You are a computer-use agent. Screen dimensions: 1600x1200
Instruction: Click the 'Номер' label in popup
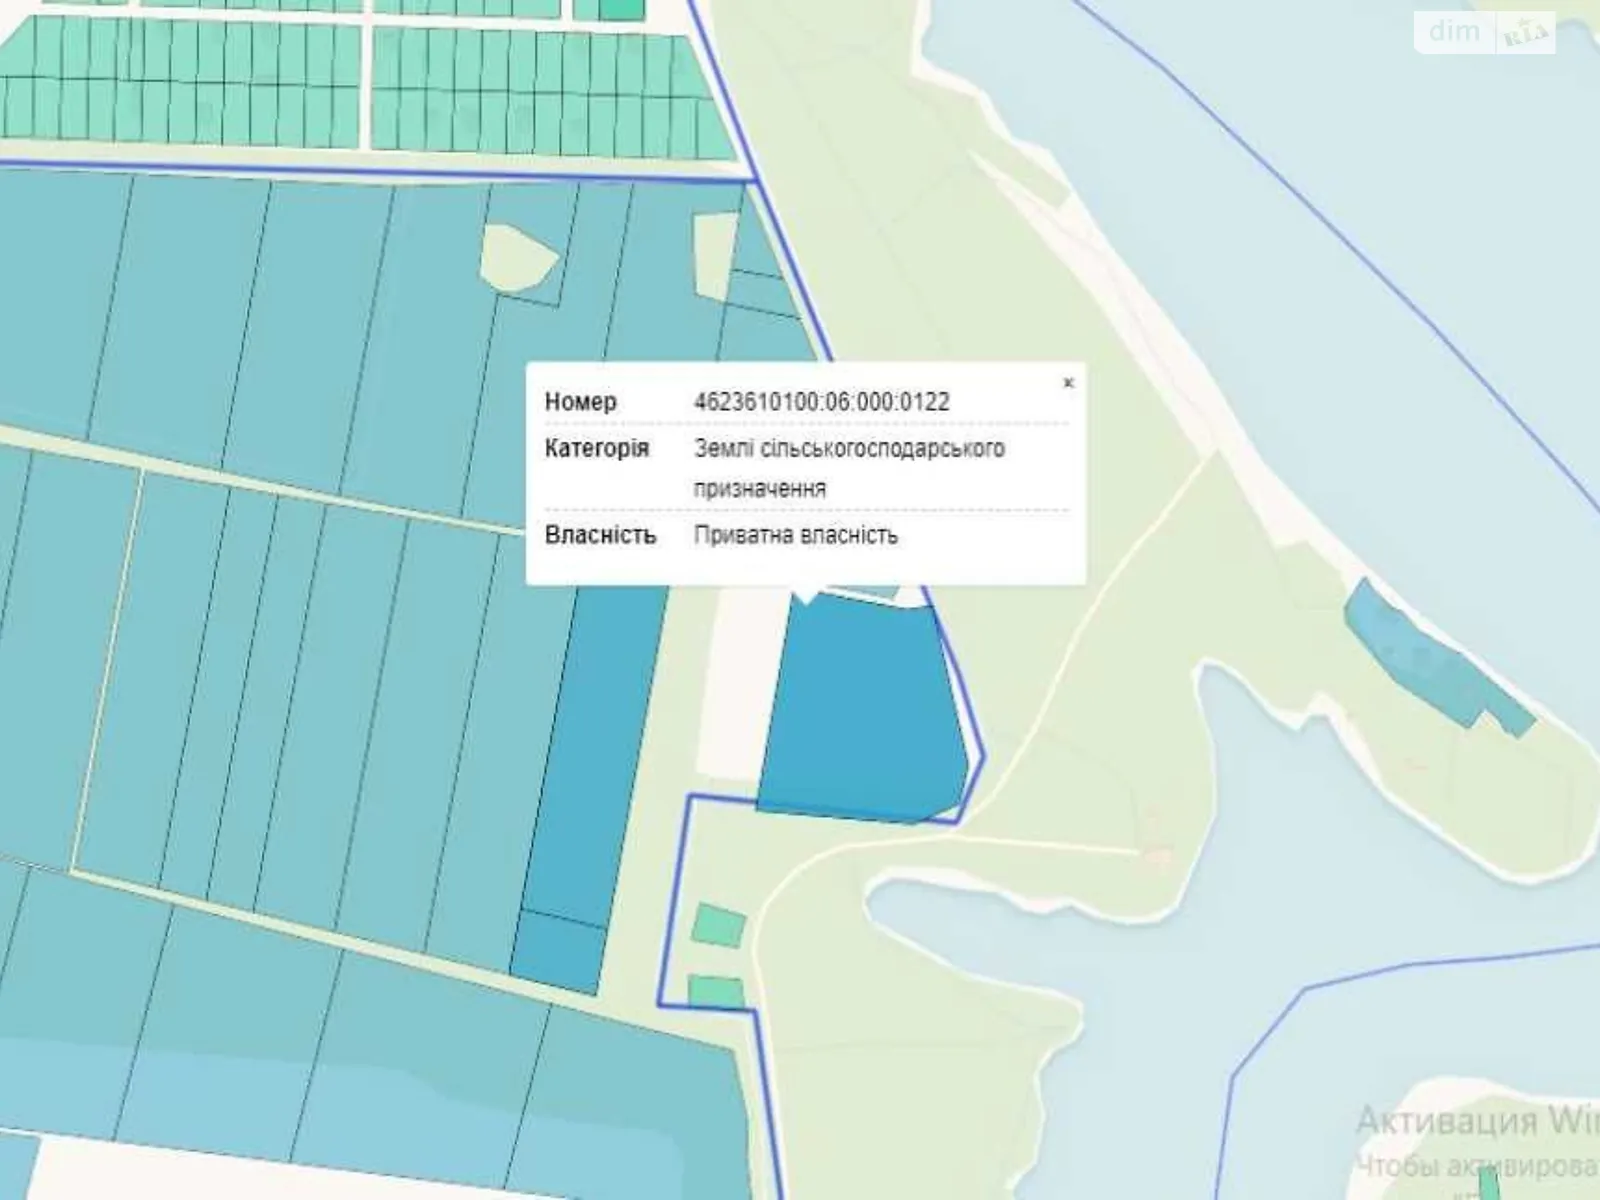click(x=580, y=402)
